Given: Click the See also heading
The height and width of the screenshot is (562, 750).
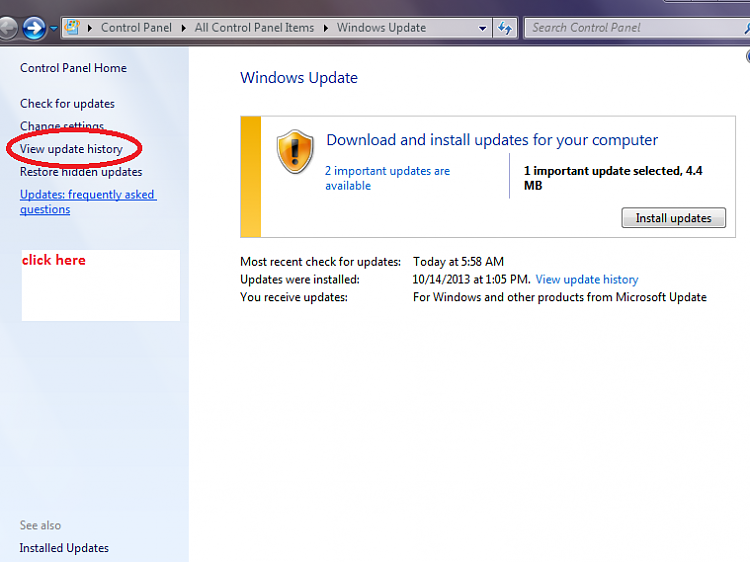Looking at the screenshot, I should click(40, 525).
